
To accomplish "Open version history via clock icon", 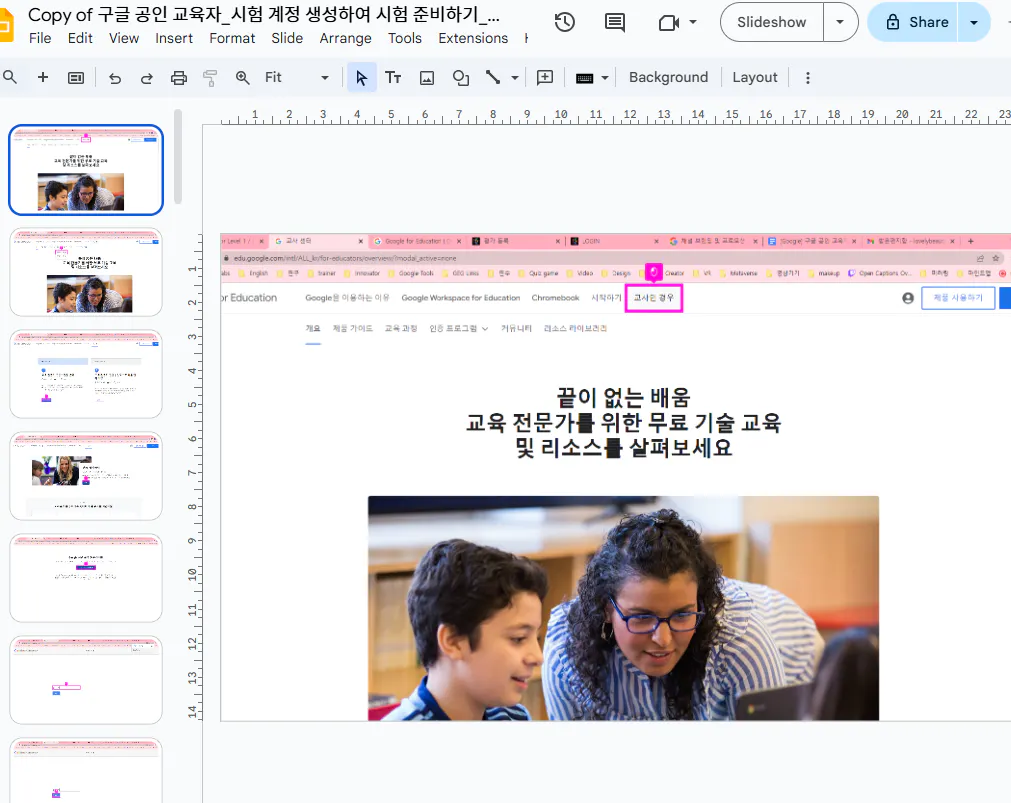I will coord(564,21).
